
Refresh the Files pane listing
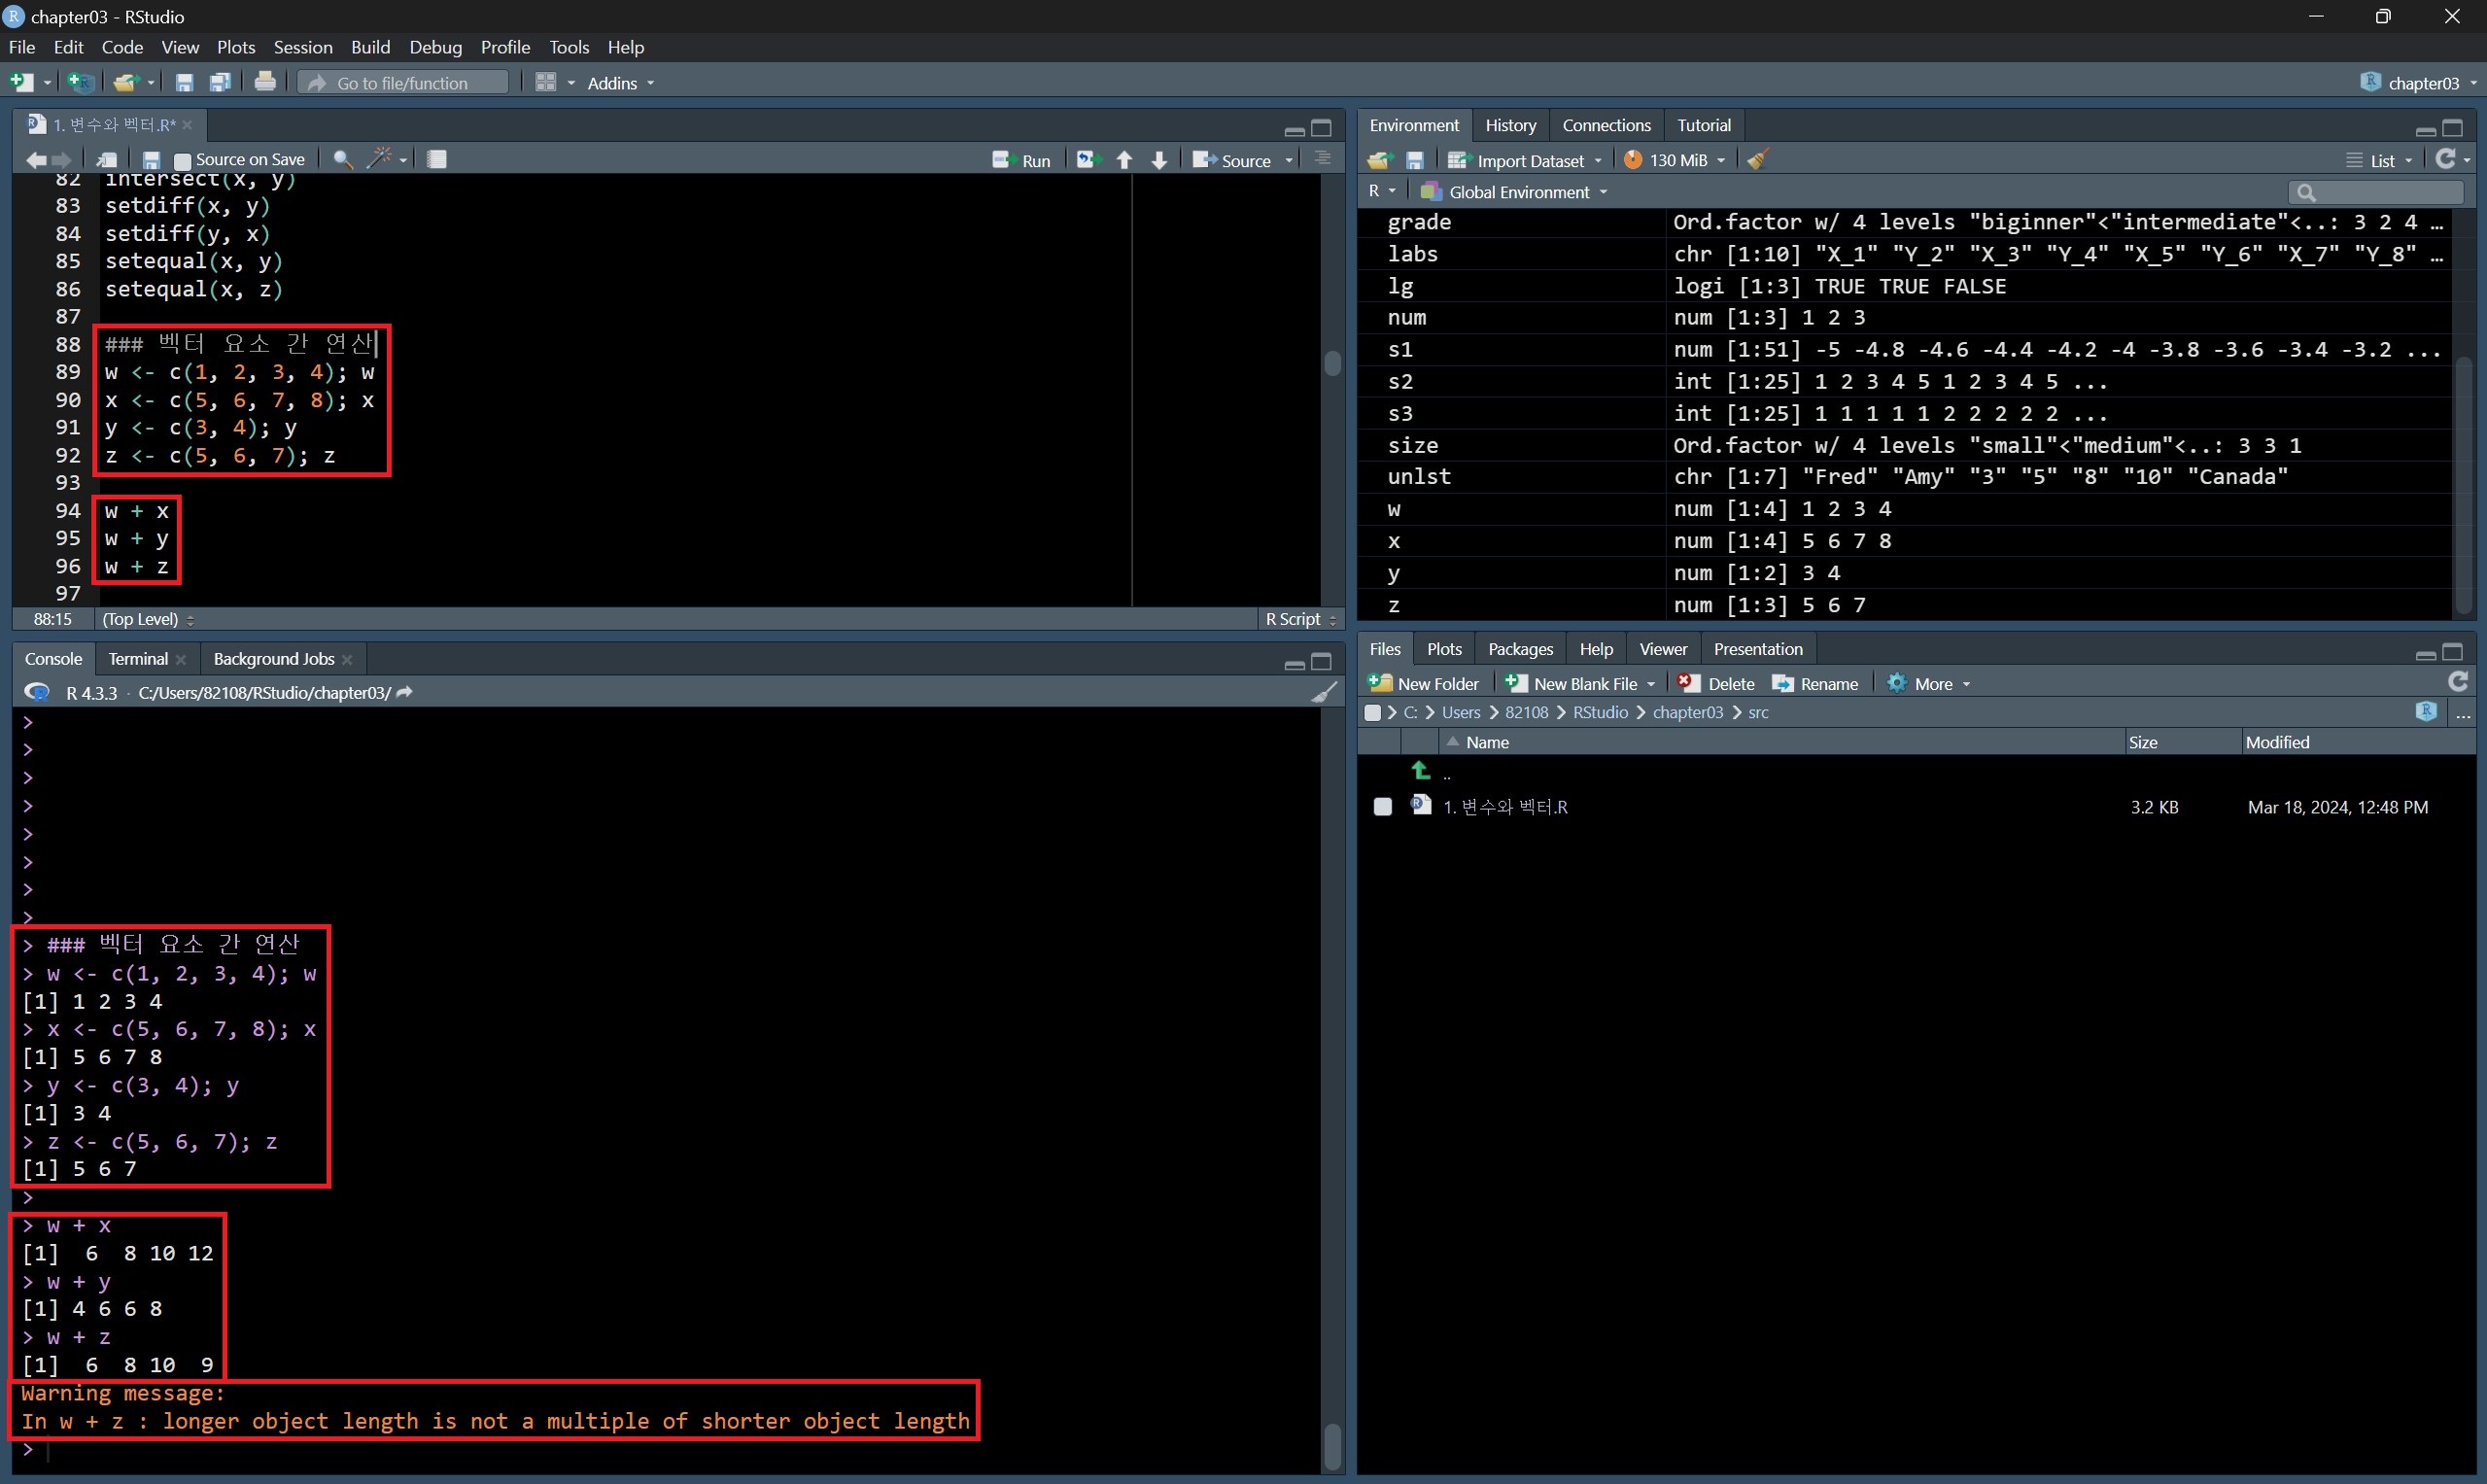(2458, 683)
